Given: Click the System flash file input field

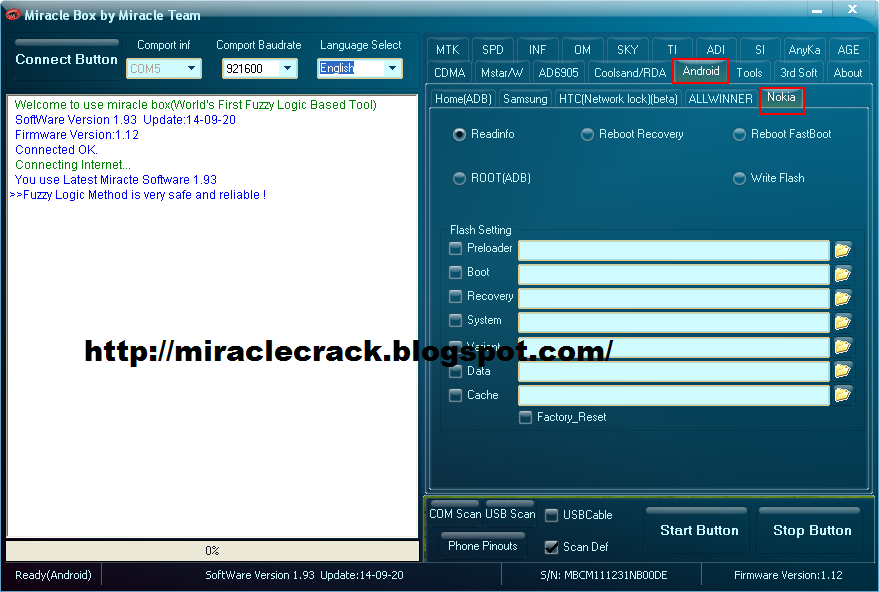Looking at the screenshot, I should (672, 321).
